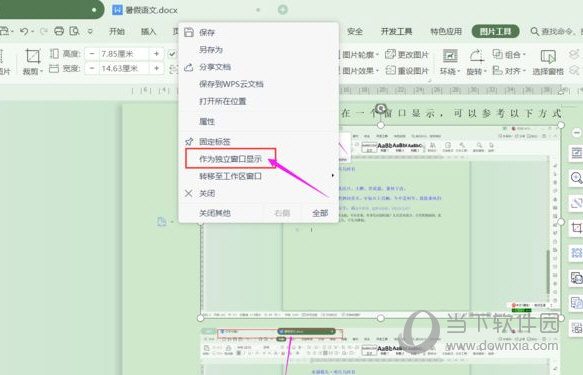Click 重设图片 button
The image size is (583, 375).
(407, 70)
